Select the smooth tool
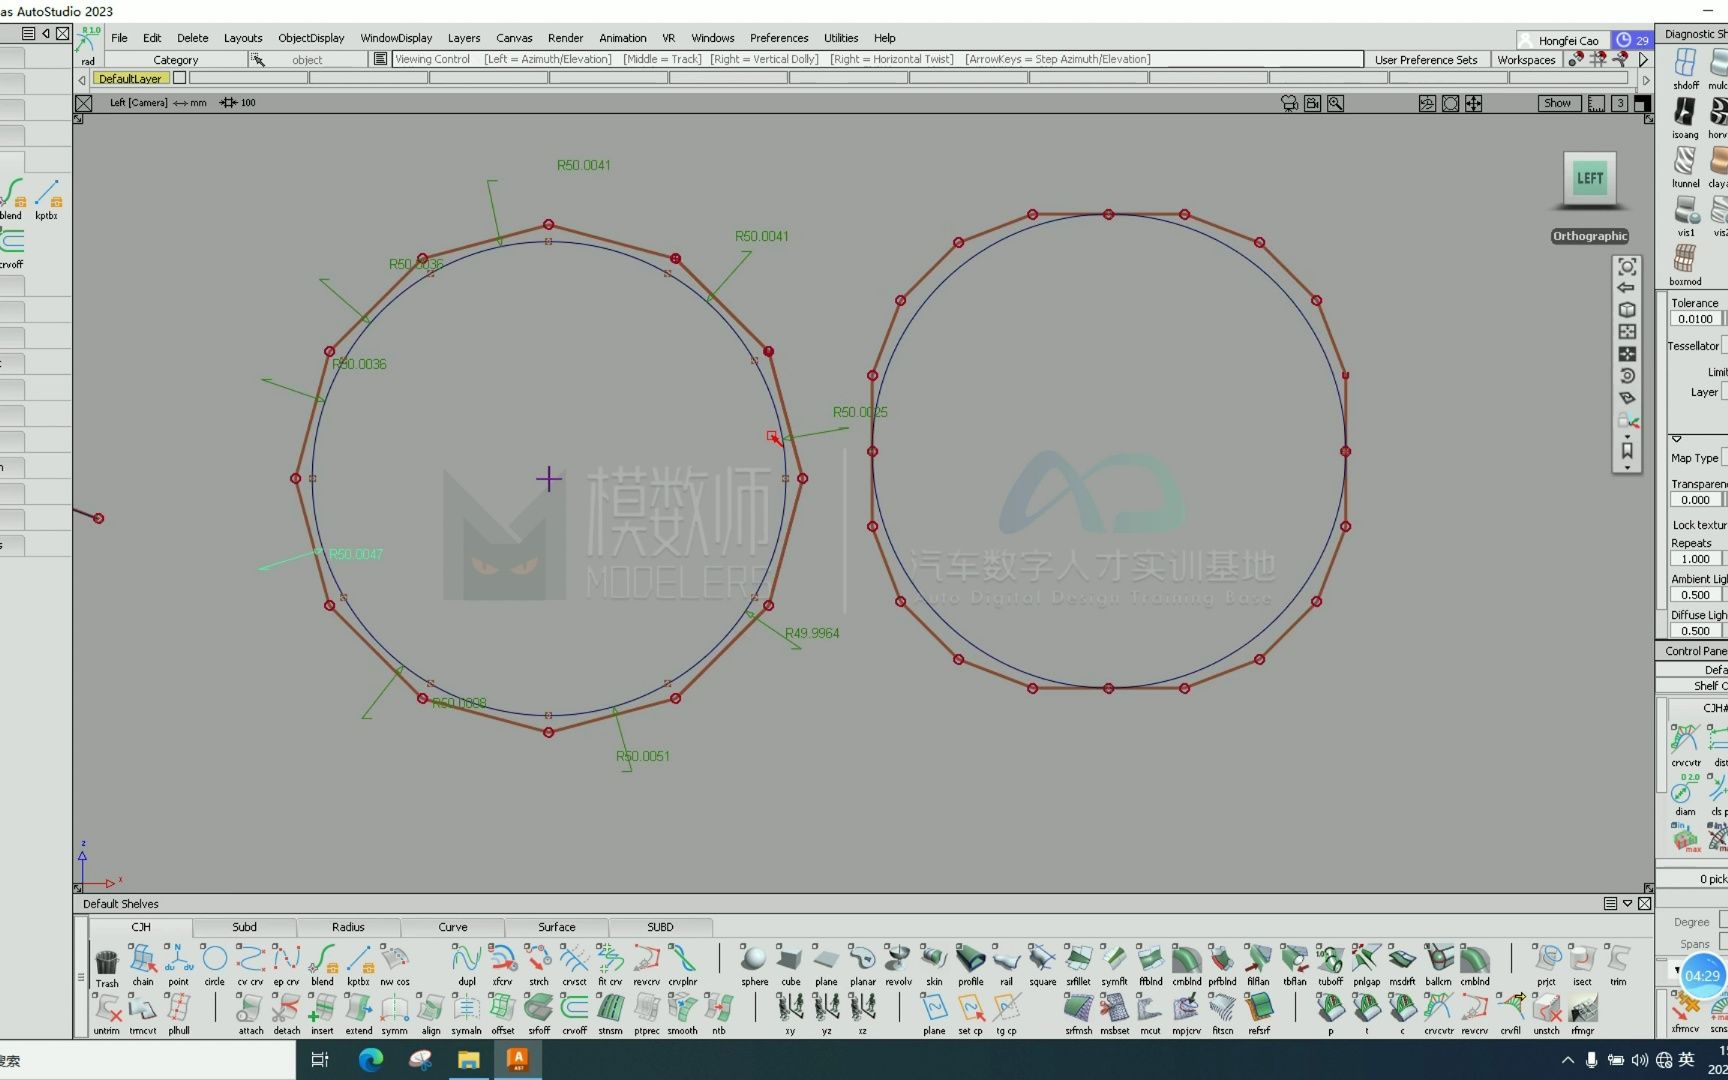This screenshot has width=1728, height=1080. (682, 1014)
